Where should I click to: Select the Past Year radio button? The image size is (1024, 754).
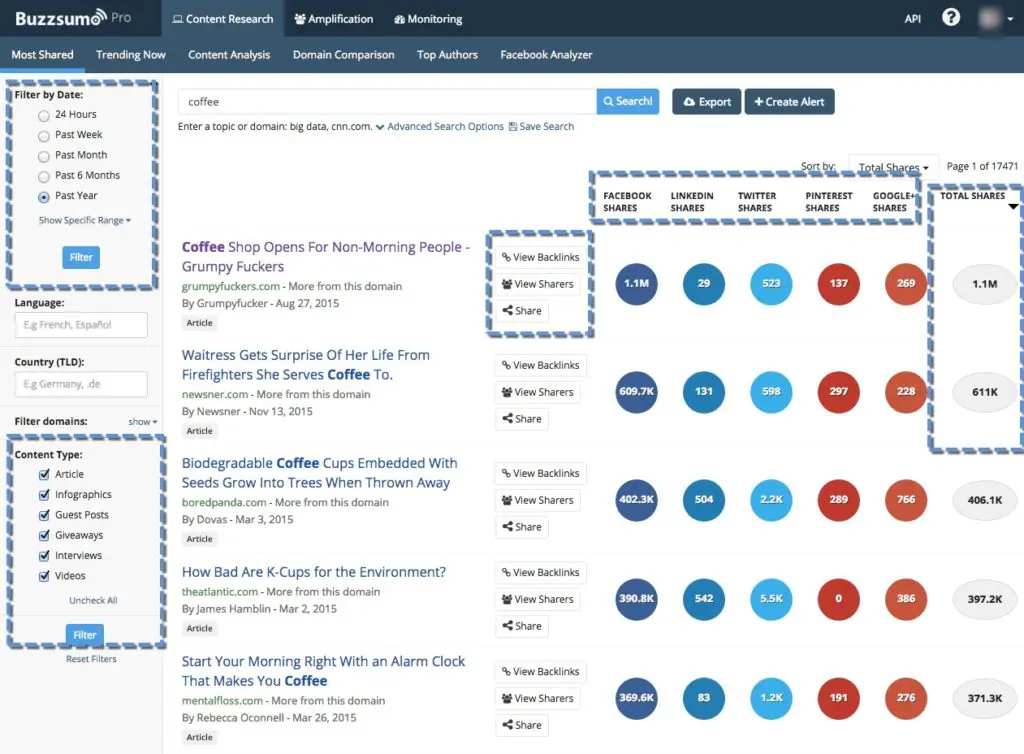pos(44,196)
